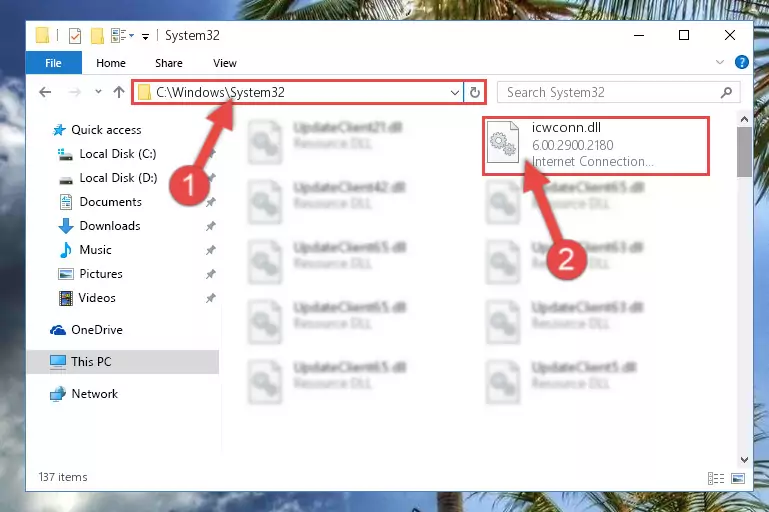Click the Properties checkmark icon in title bar
Viewport: 769px width, 512px height.
(x=75, y=36)
